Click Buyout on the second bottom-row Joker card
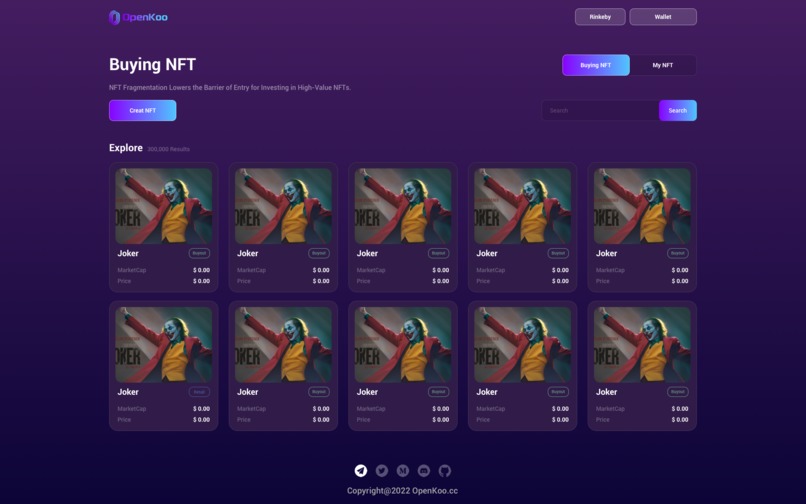The image size is (806, 504). point(319,392)
